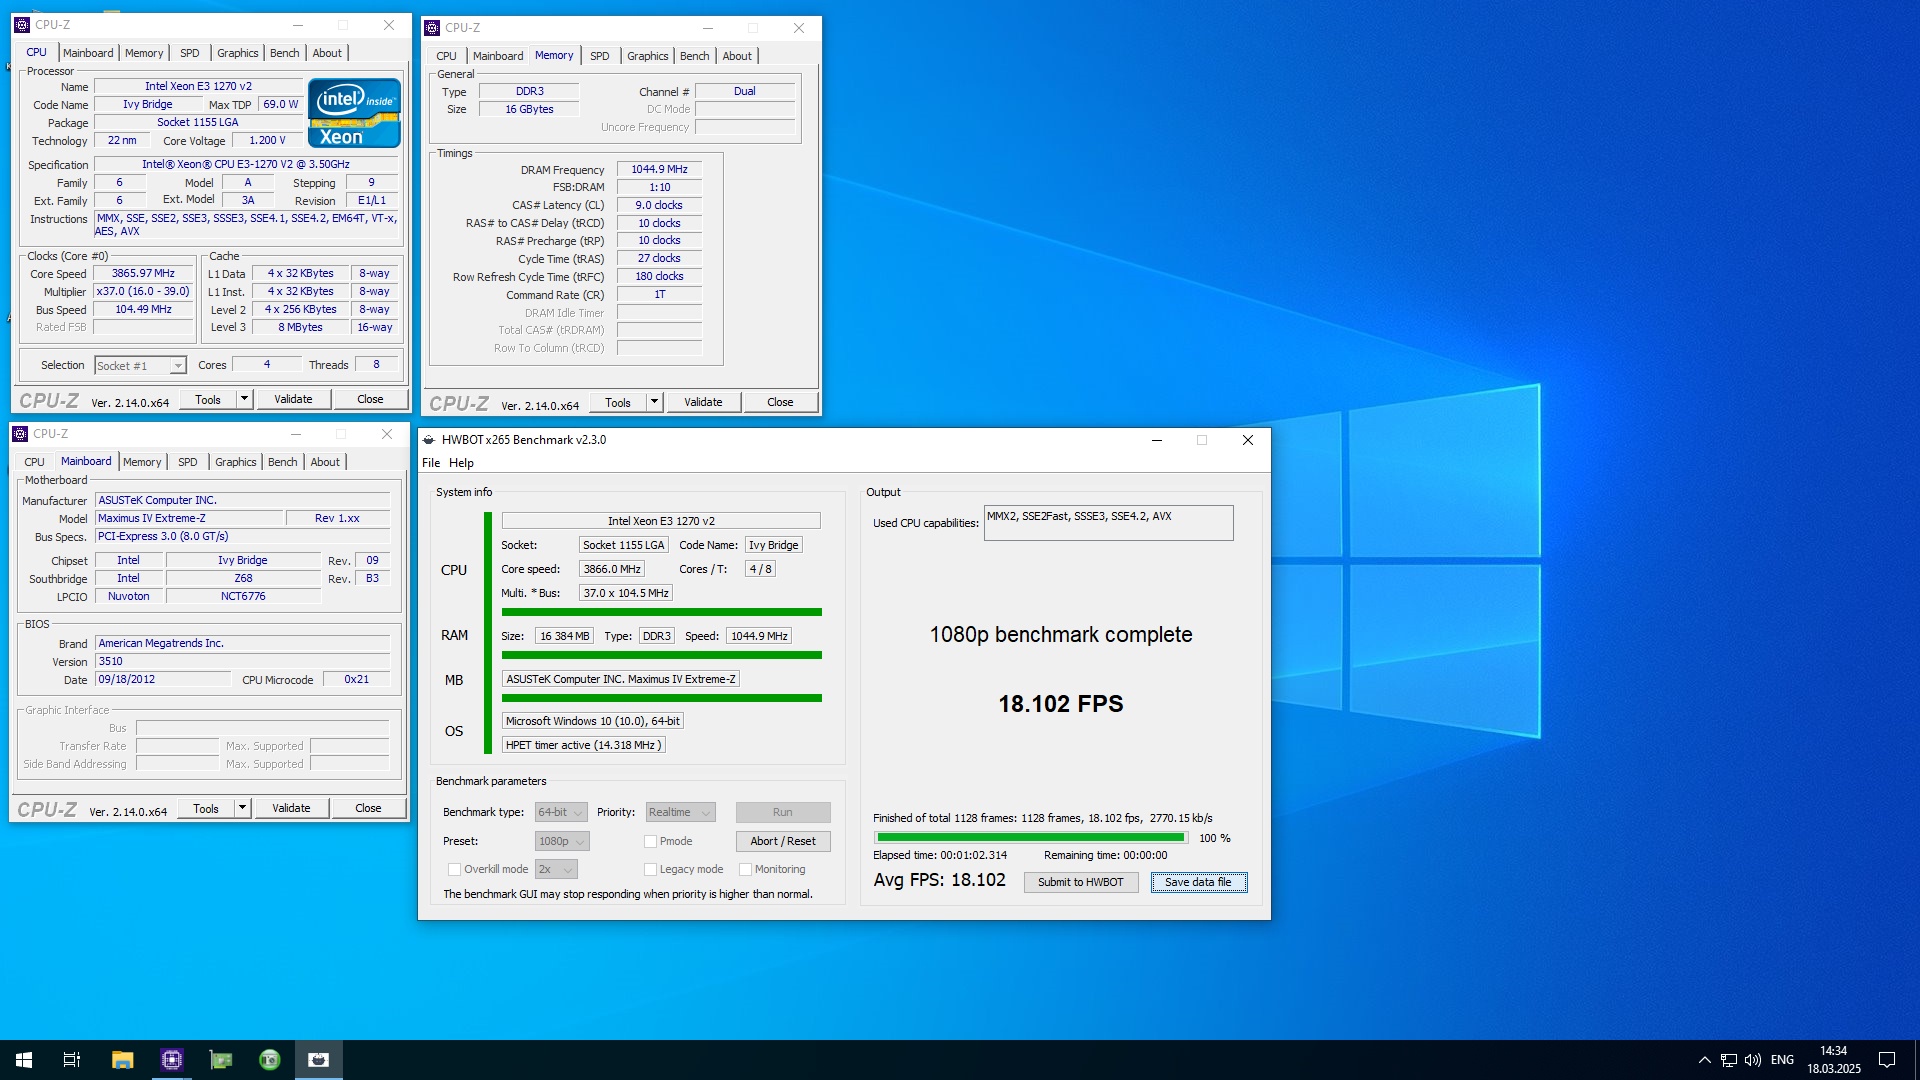This screenshot has height=1080, width=1920.
Task: Enable Legacy mode checkbox
Action: tap(650, 870)
